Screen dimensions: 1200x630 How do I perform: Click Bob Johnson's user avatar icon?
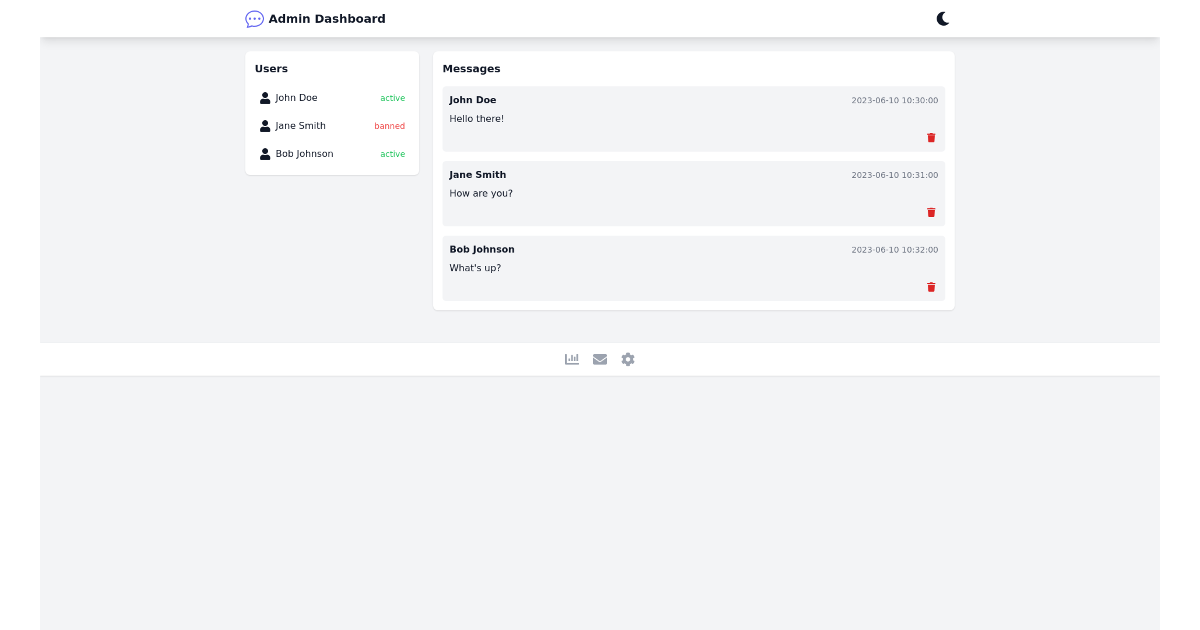click(264, 153)
